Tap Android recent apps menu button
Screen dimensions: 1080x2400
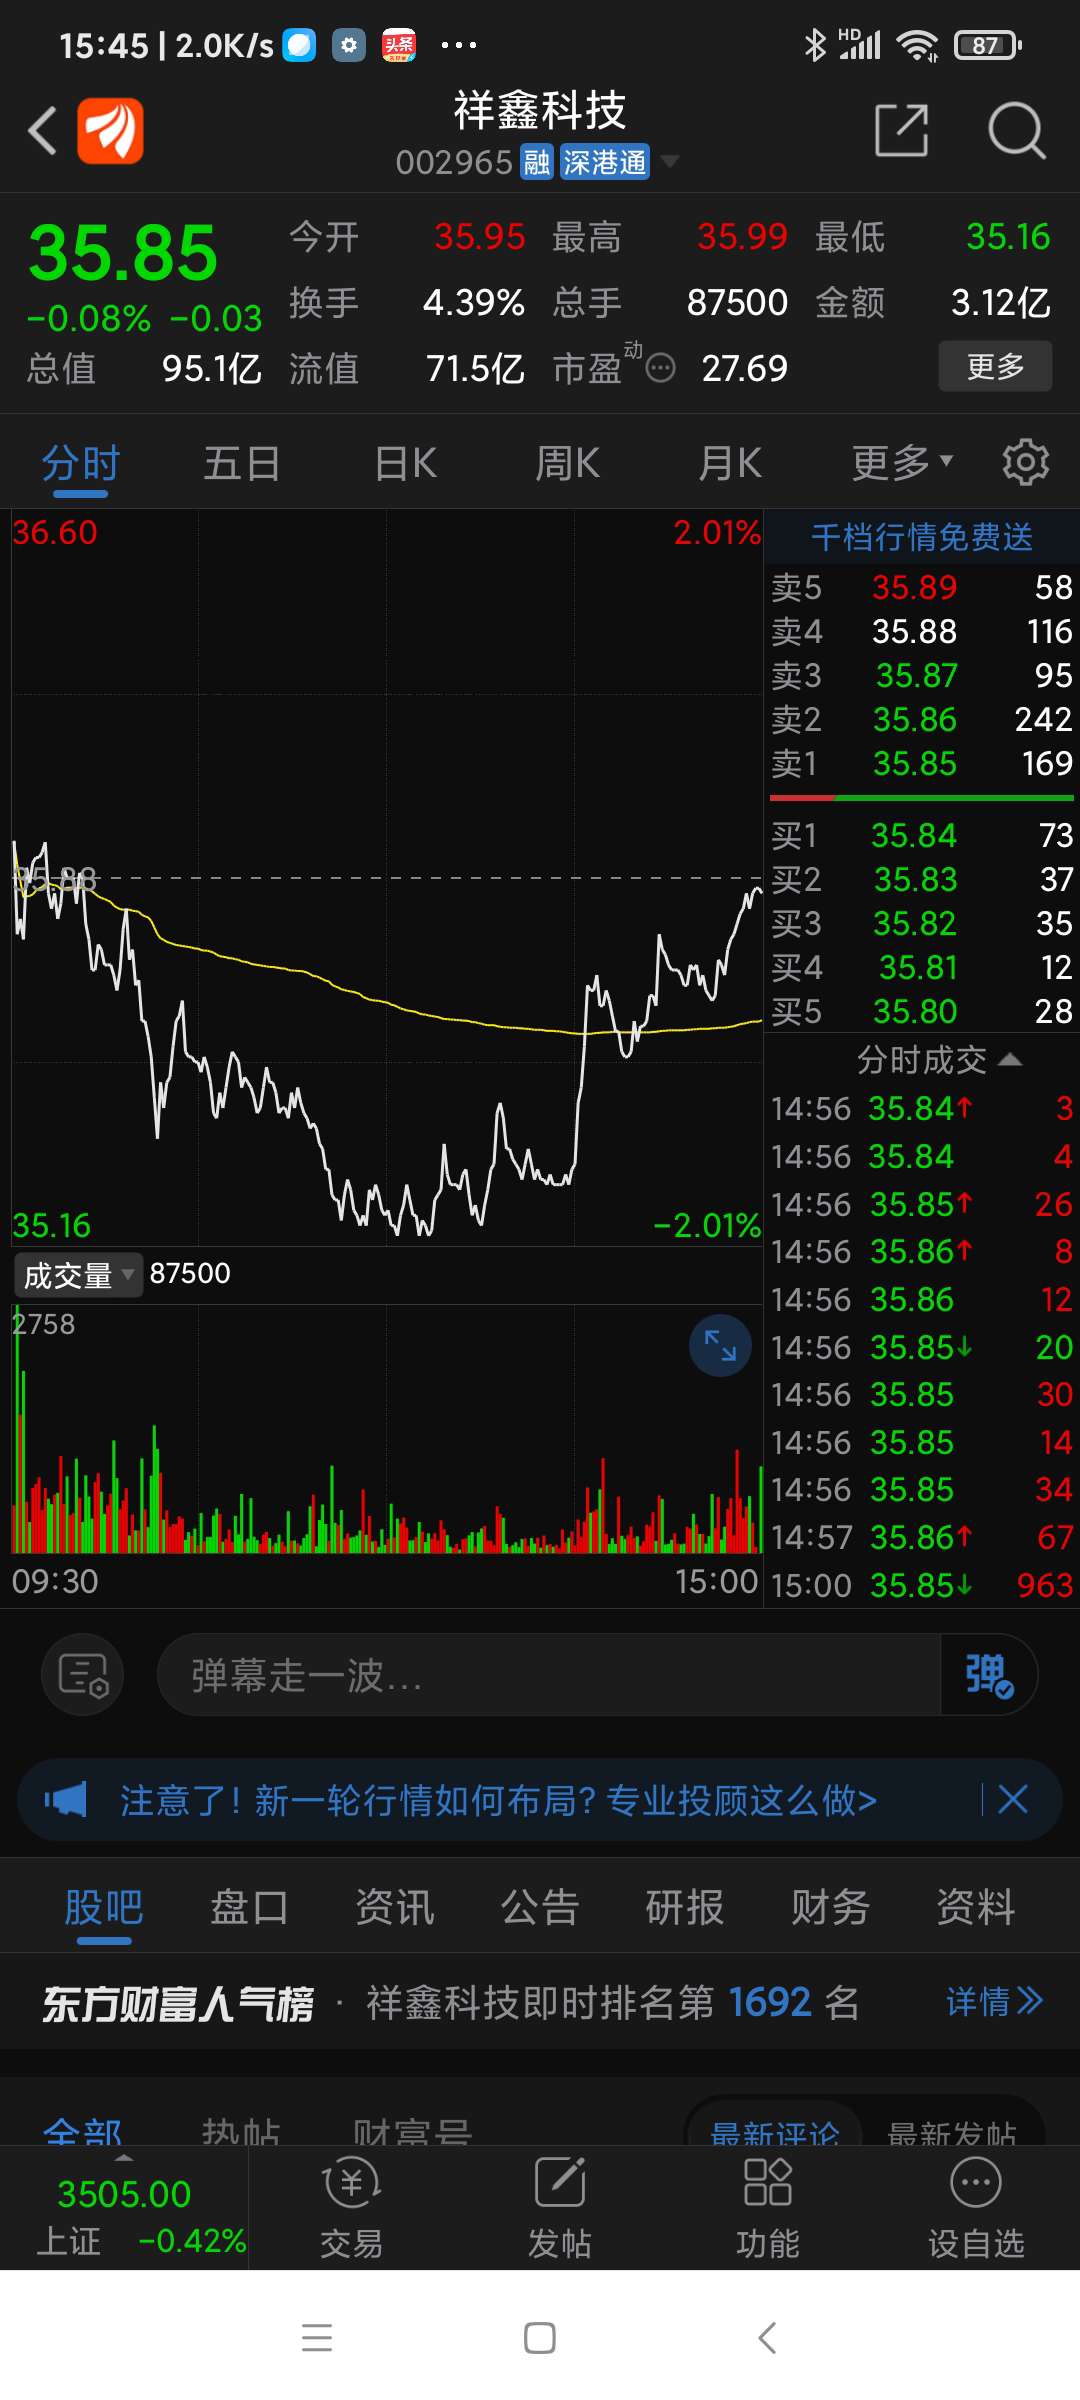[317, 2338]
